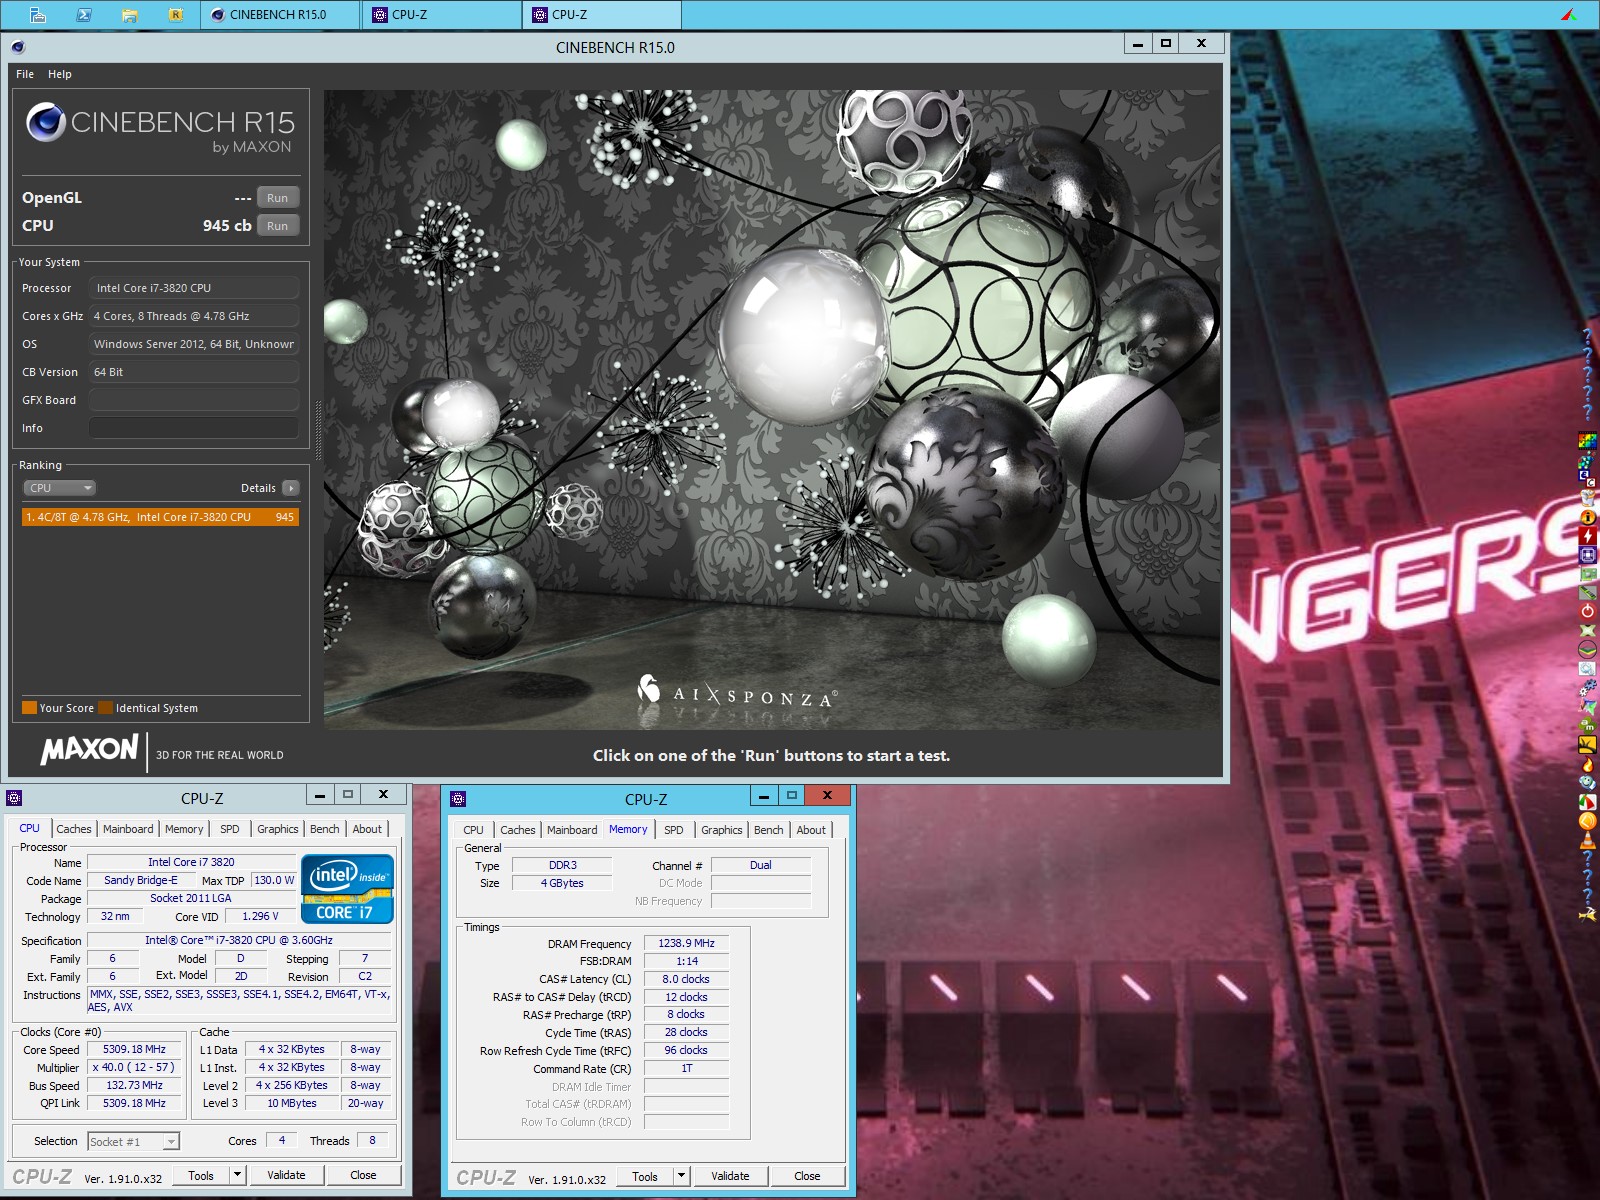Open the green RAM module dock icon
The image size is (1600, 1200).
tap(1588, 592)
